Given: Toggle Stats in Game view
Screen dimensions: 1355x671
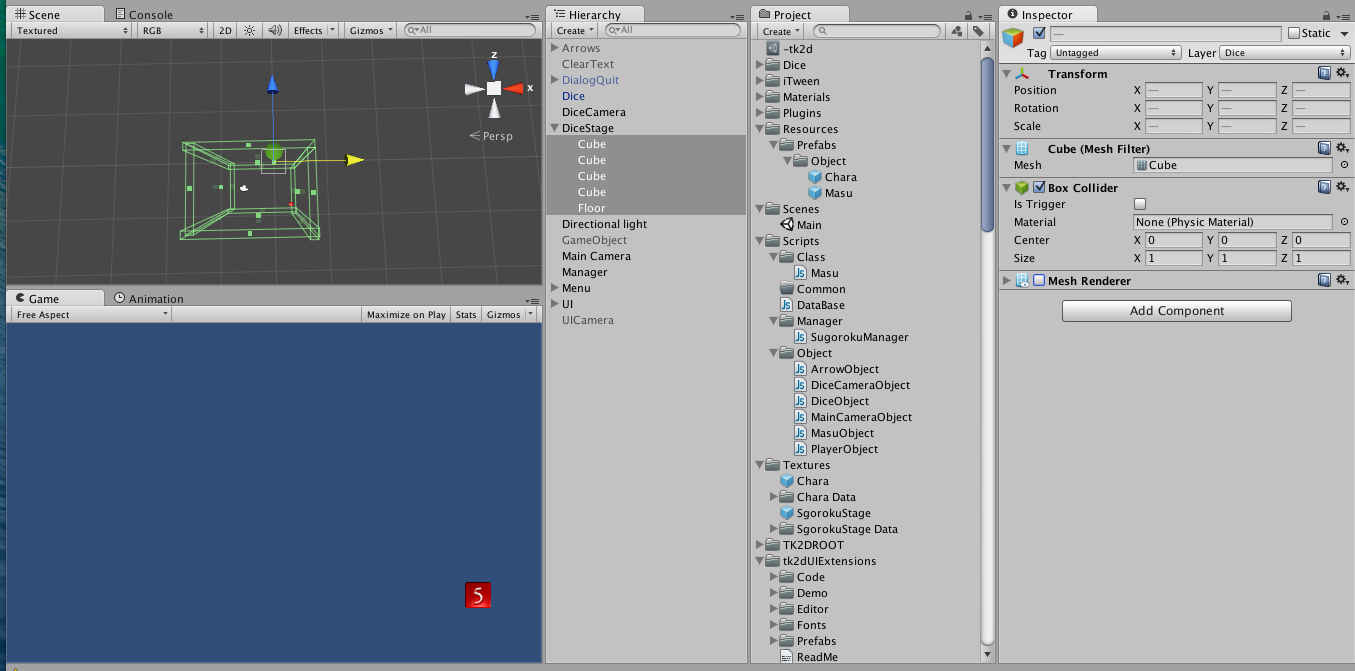Looking at the screenshot, I should coord(466,314).
